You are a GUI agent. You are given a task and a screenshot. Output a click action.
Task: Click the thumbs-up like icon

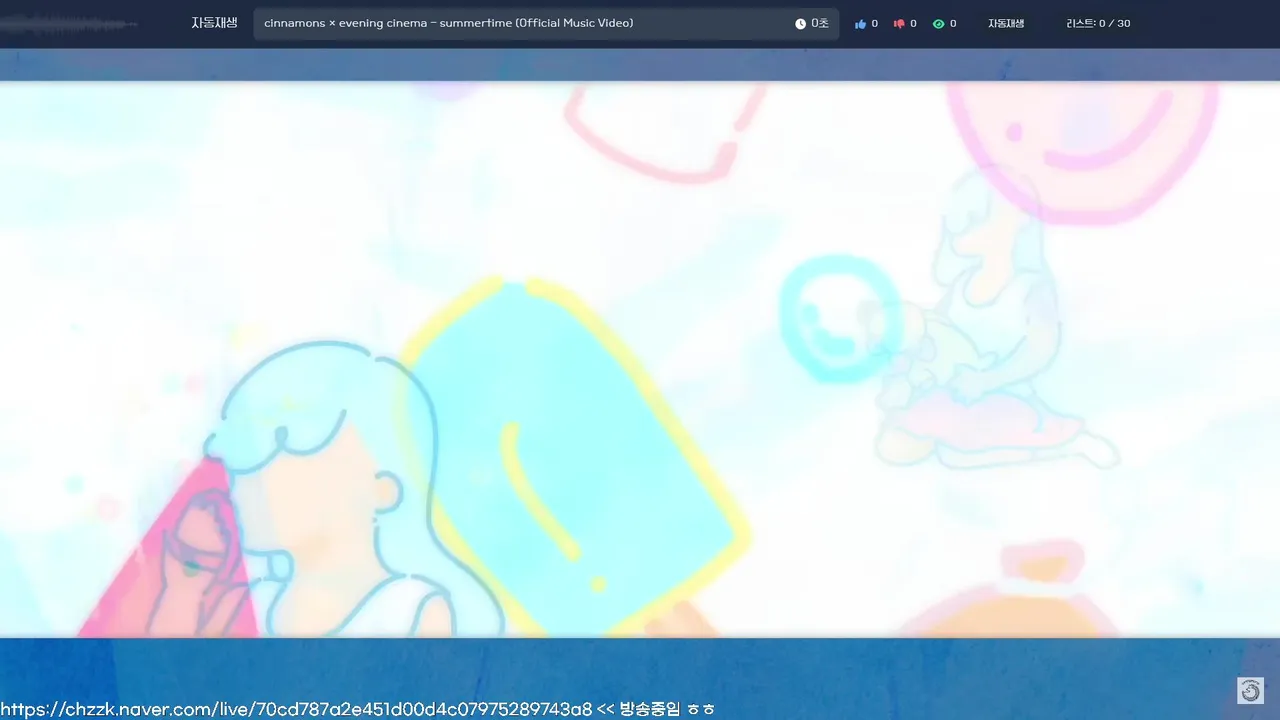(x=860, y=24)
